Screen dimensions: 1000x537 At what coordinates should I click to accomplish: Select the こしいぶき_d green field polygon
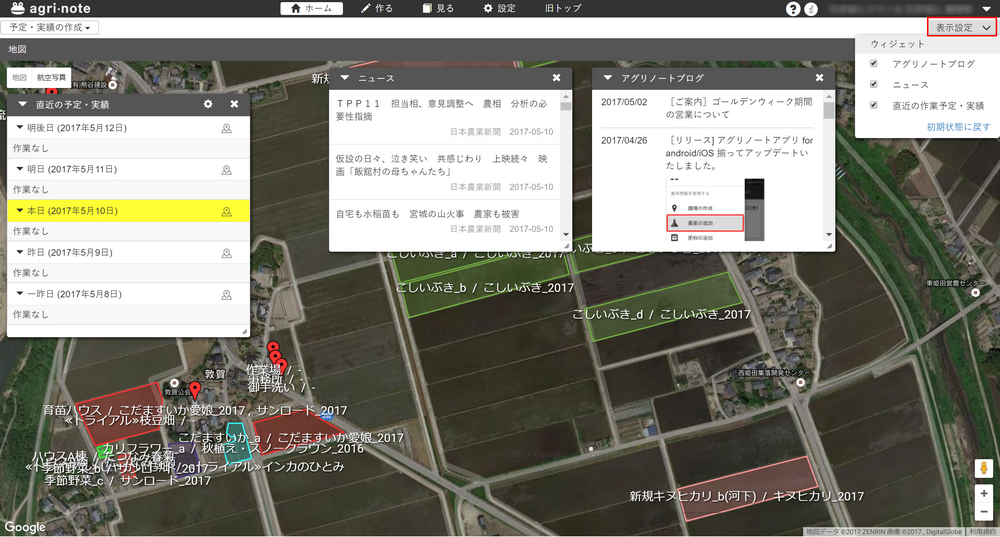(x=663, y=307)
